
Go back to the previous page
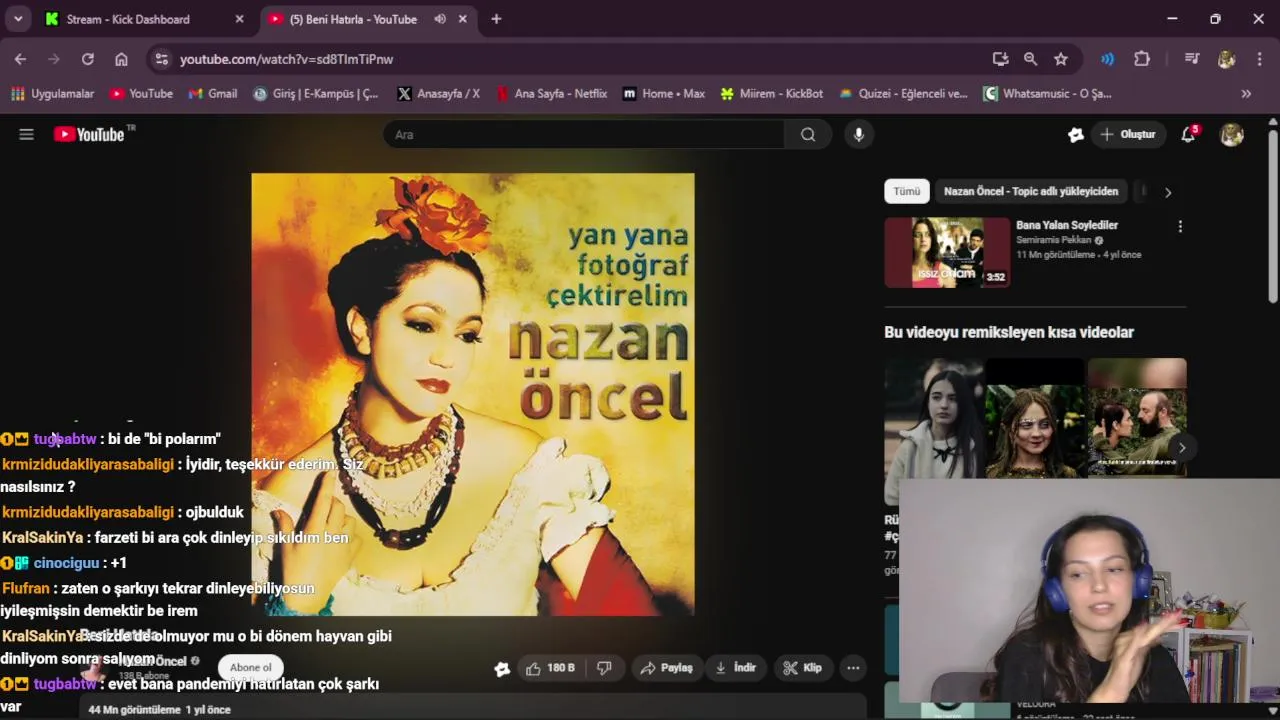point(20,59)
